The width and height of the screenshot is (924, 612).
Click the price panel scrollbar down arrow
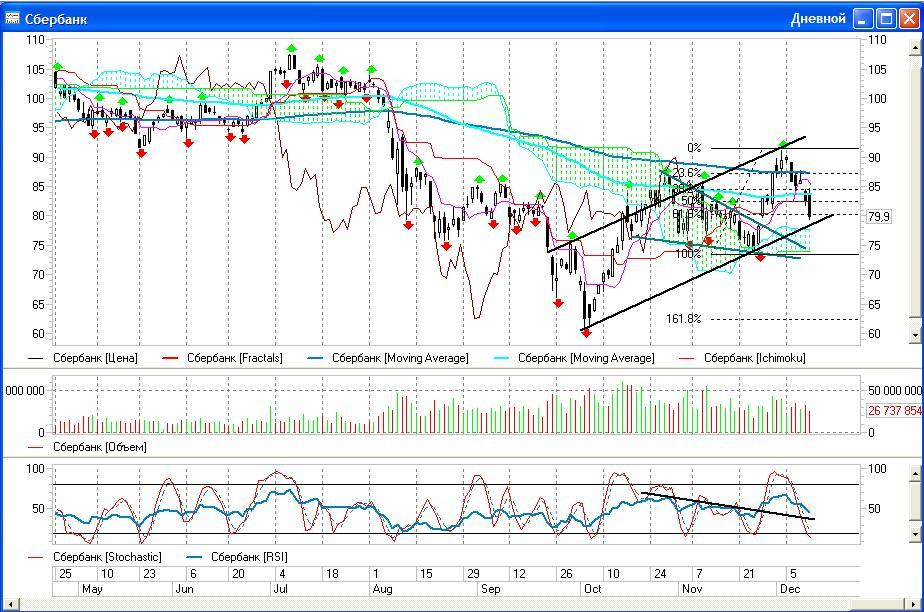coord(915,335)
